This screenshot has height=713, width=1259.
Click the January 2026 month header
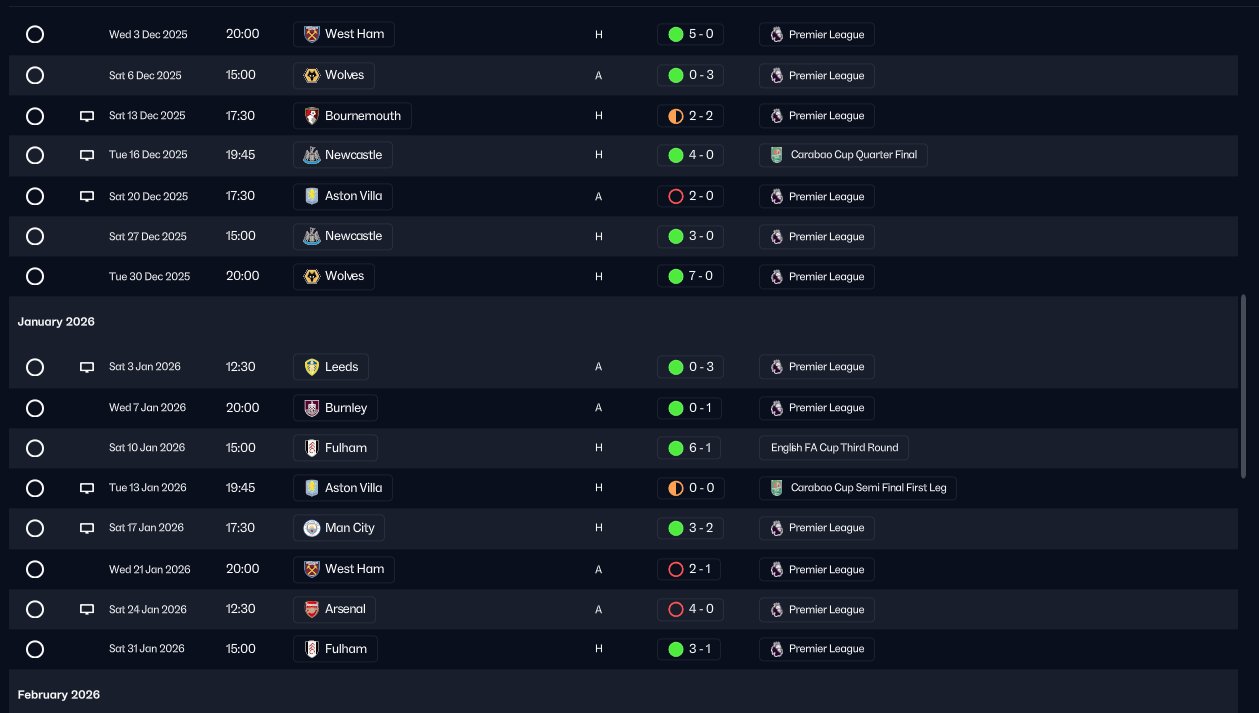click(x=56, y=322)
